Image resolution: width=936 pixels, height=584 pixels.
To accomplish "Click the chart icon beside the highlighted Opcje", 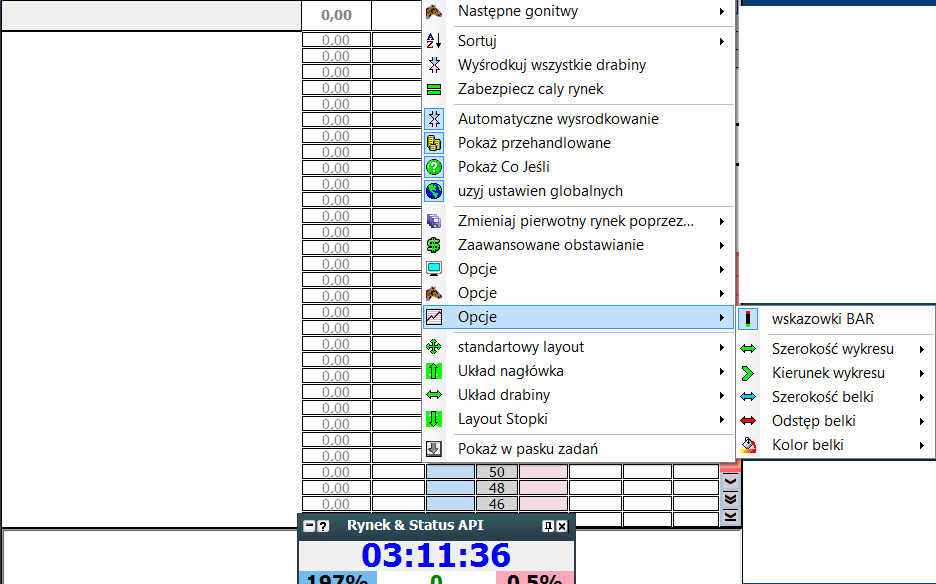I will 434,317.
